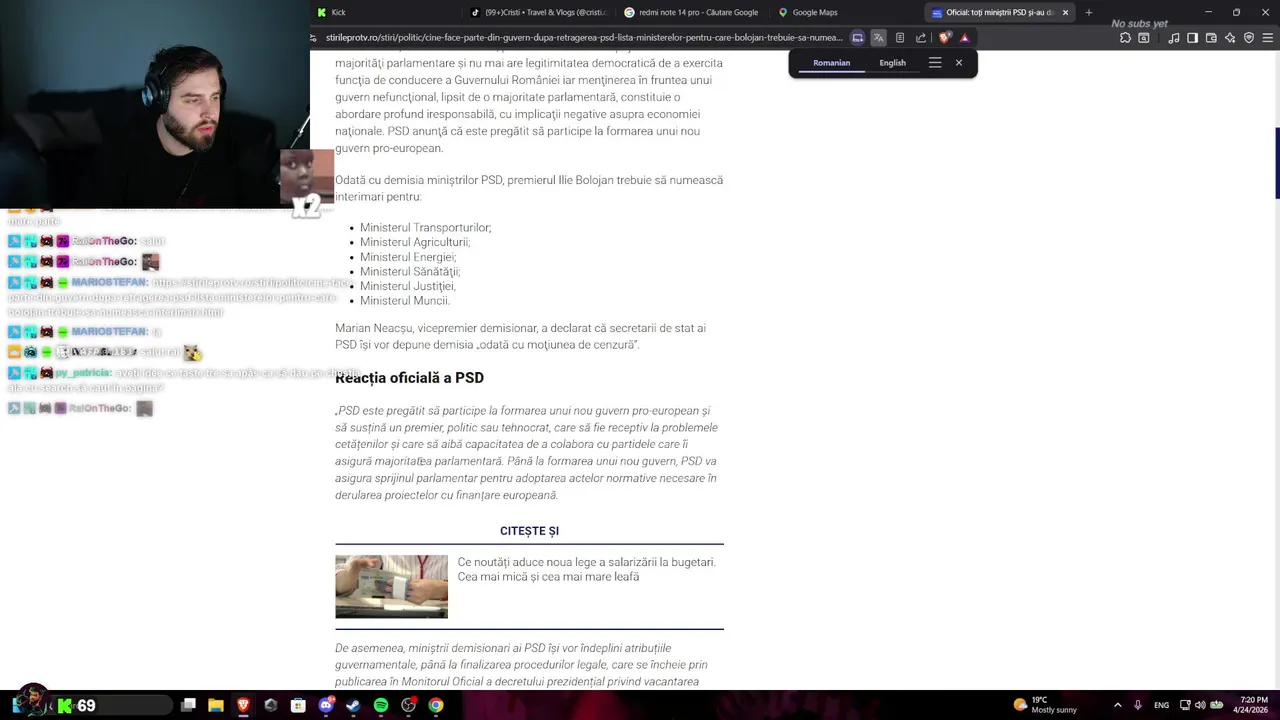The width and height of the screenshot is (1280, 720).
Task: Close the translate popup
Action: pyautogui.click(x=959, y=63)
